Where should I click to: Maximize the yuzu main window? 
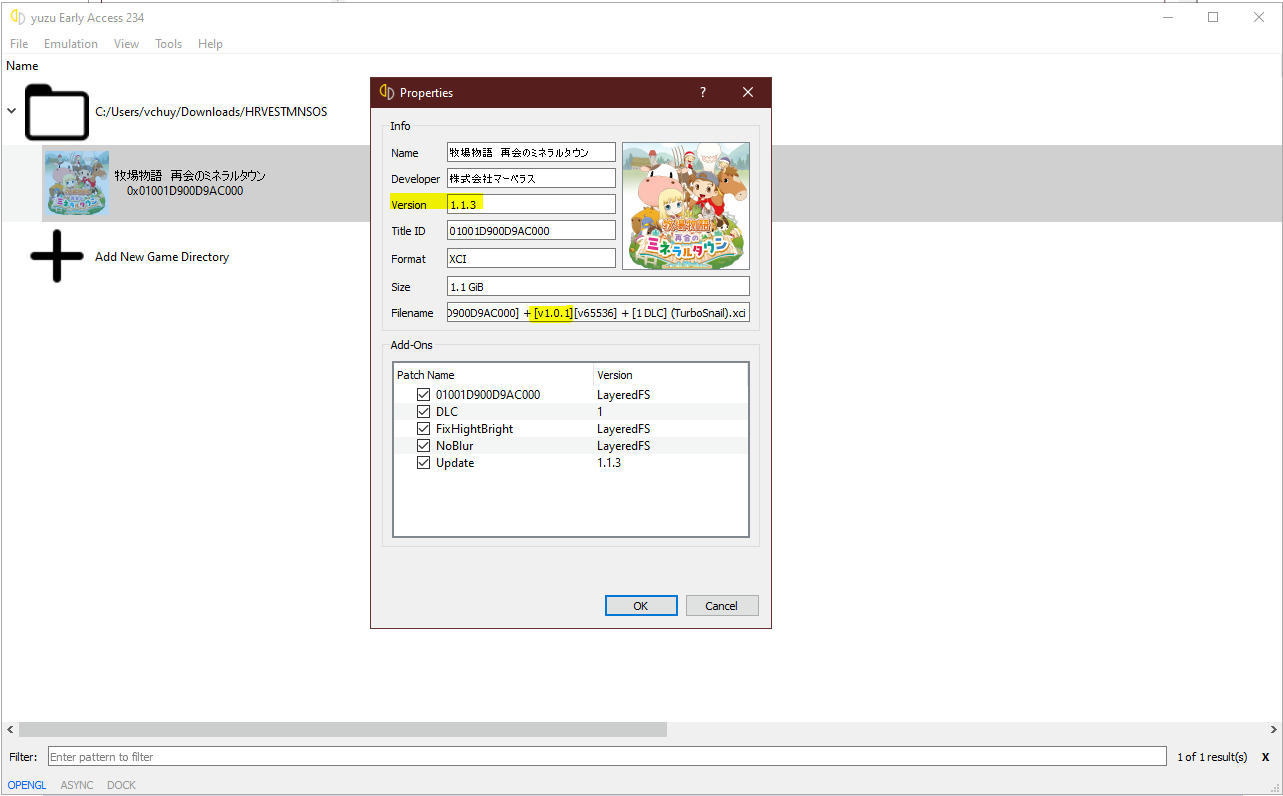coord(1213,17)
